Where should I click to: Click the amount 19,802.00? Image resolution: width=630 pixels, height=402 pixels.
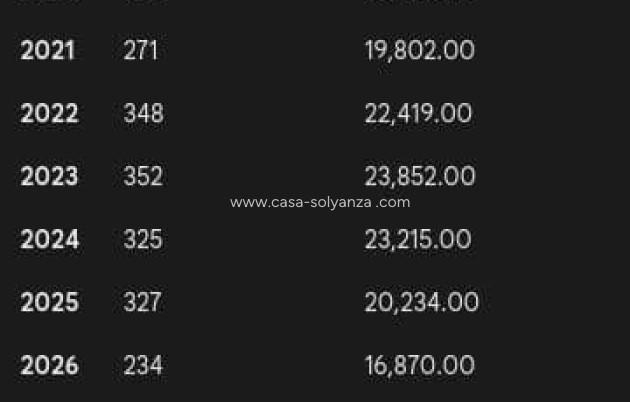420,50
